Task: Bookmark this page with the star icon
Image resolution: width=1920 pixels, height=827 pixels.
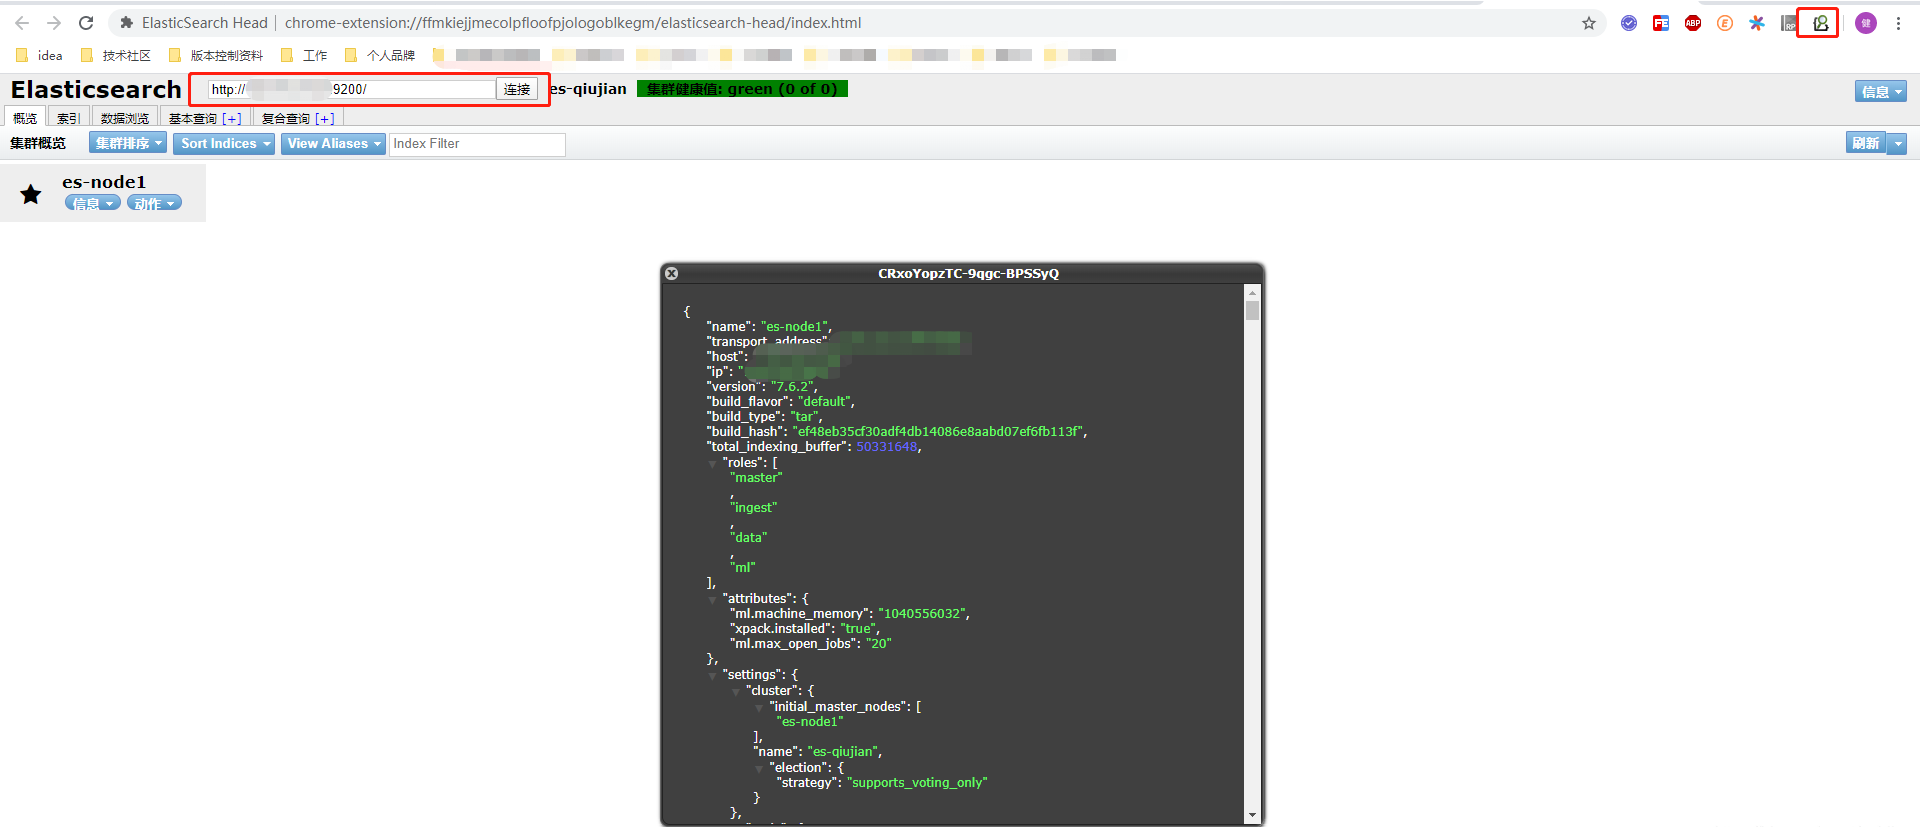Action: 1589,23
